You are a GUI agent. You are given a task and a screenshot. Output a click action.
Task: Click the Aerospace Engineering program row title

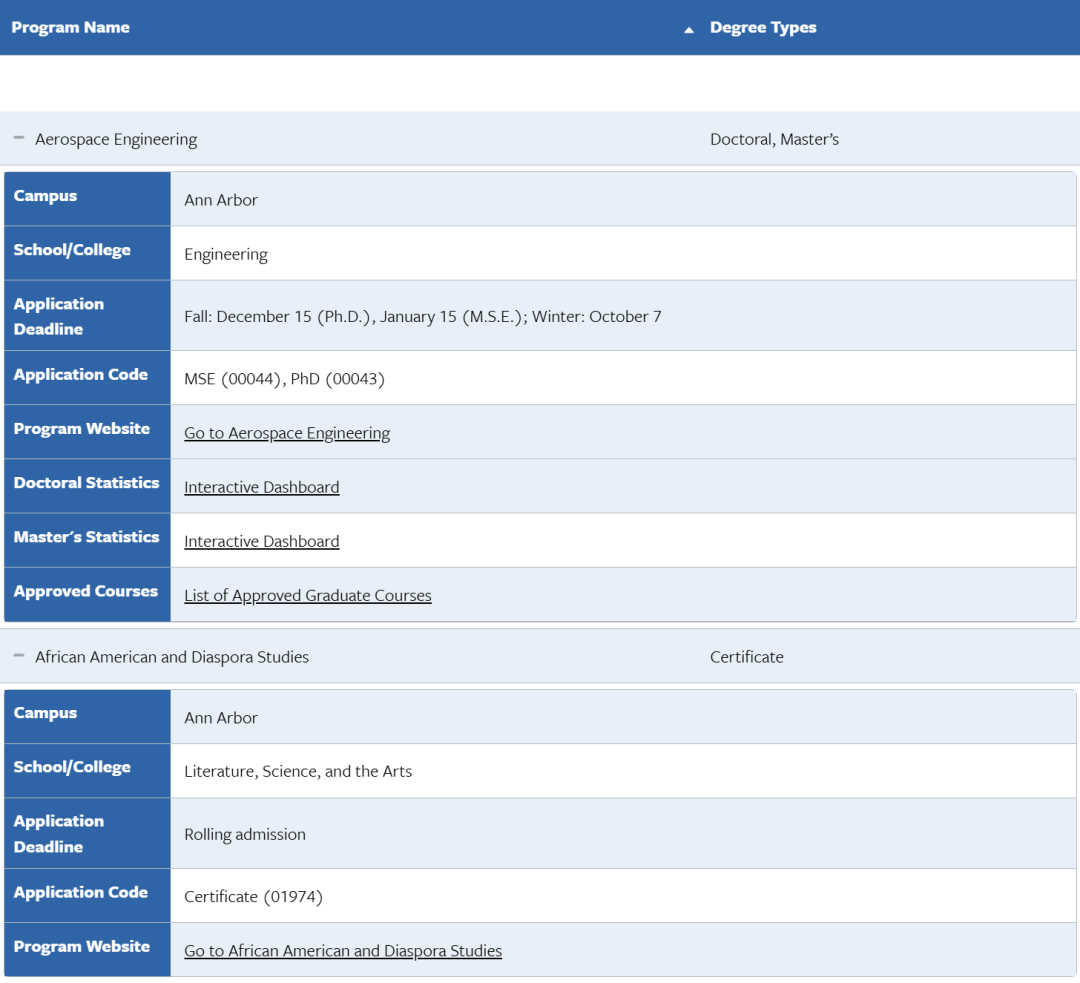point(116,140)
